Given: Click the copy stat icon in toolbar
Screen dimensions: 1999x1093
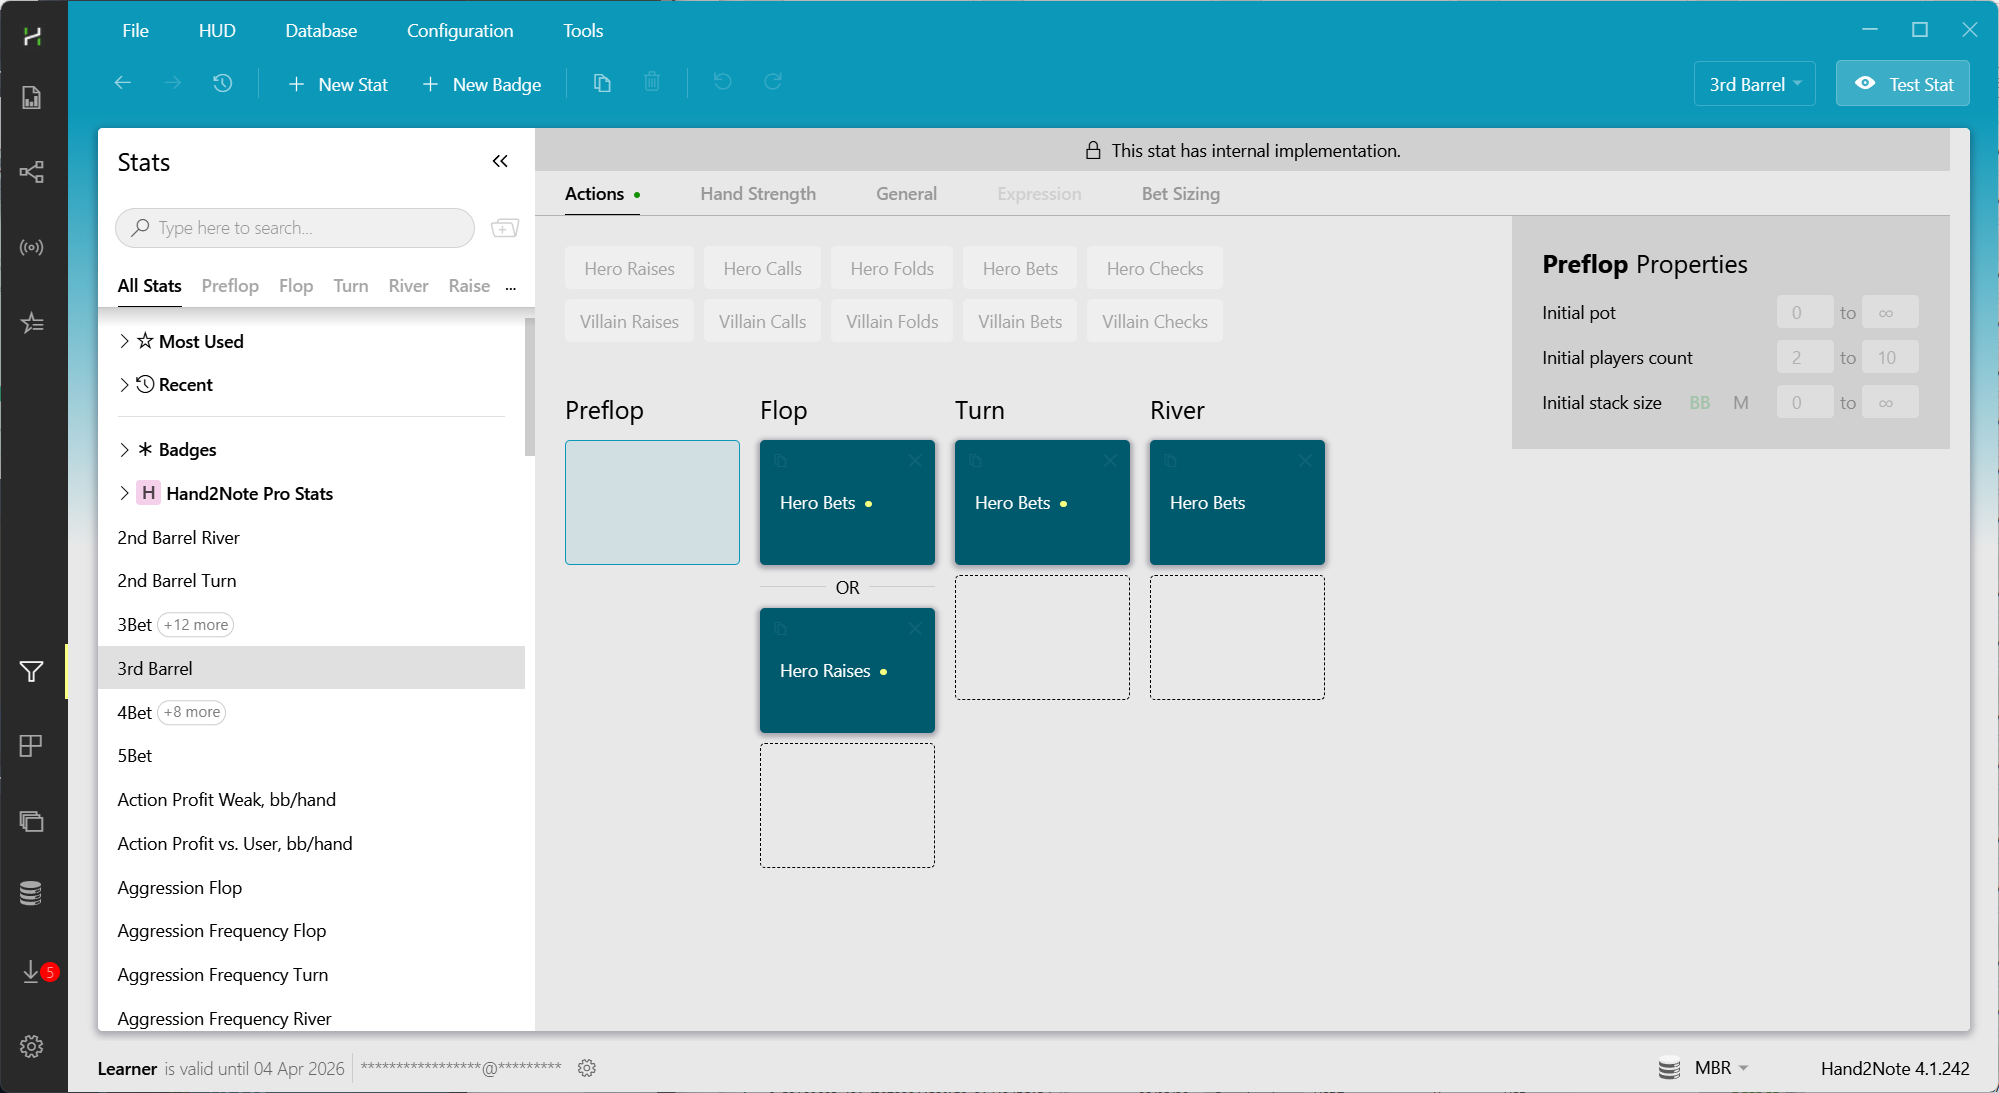Looking at the screenshot, I should click(602, 83).
